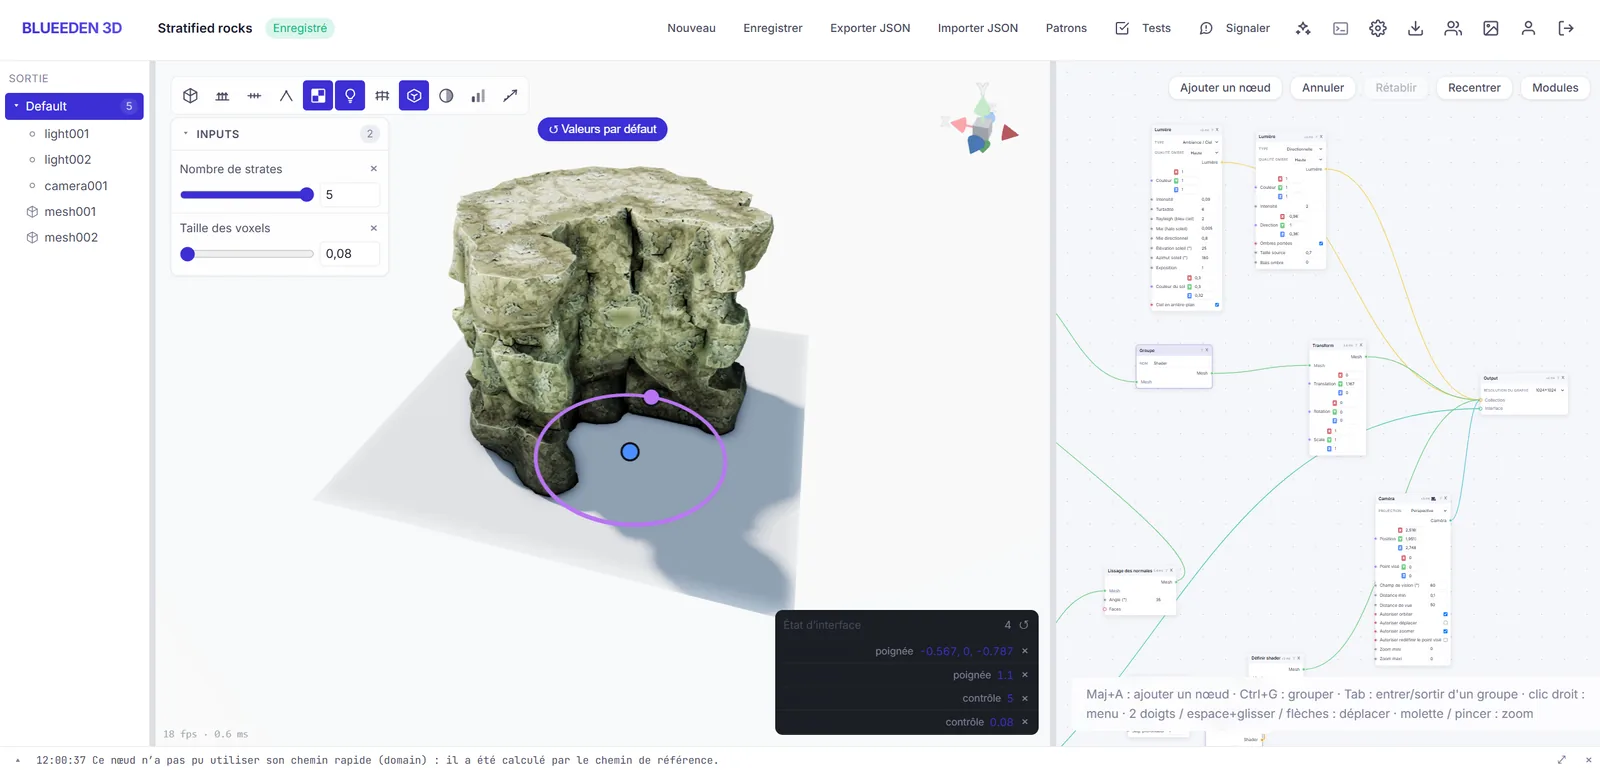This screenshot has width=1600, height=770.
Task: Click the cube icon in viewport toolbar
Action: (190, 96)
